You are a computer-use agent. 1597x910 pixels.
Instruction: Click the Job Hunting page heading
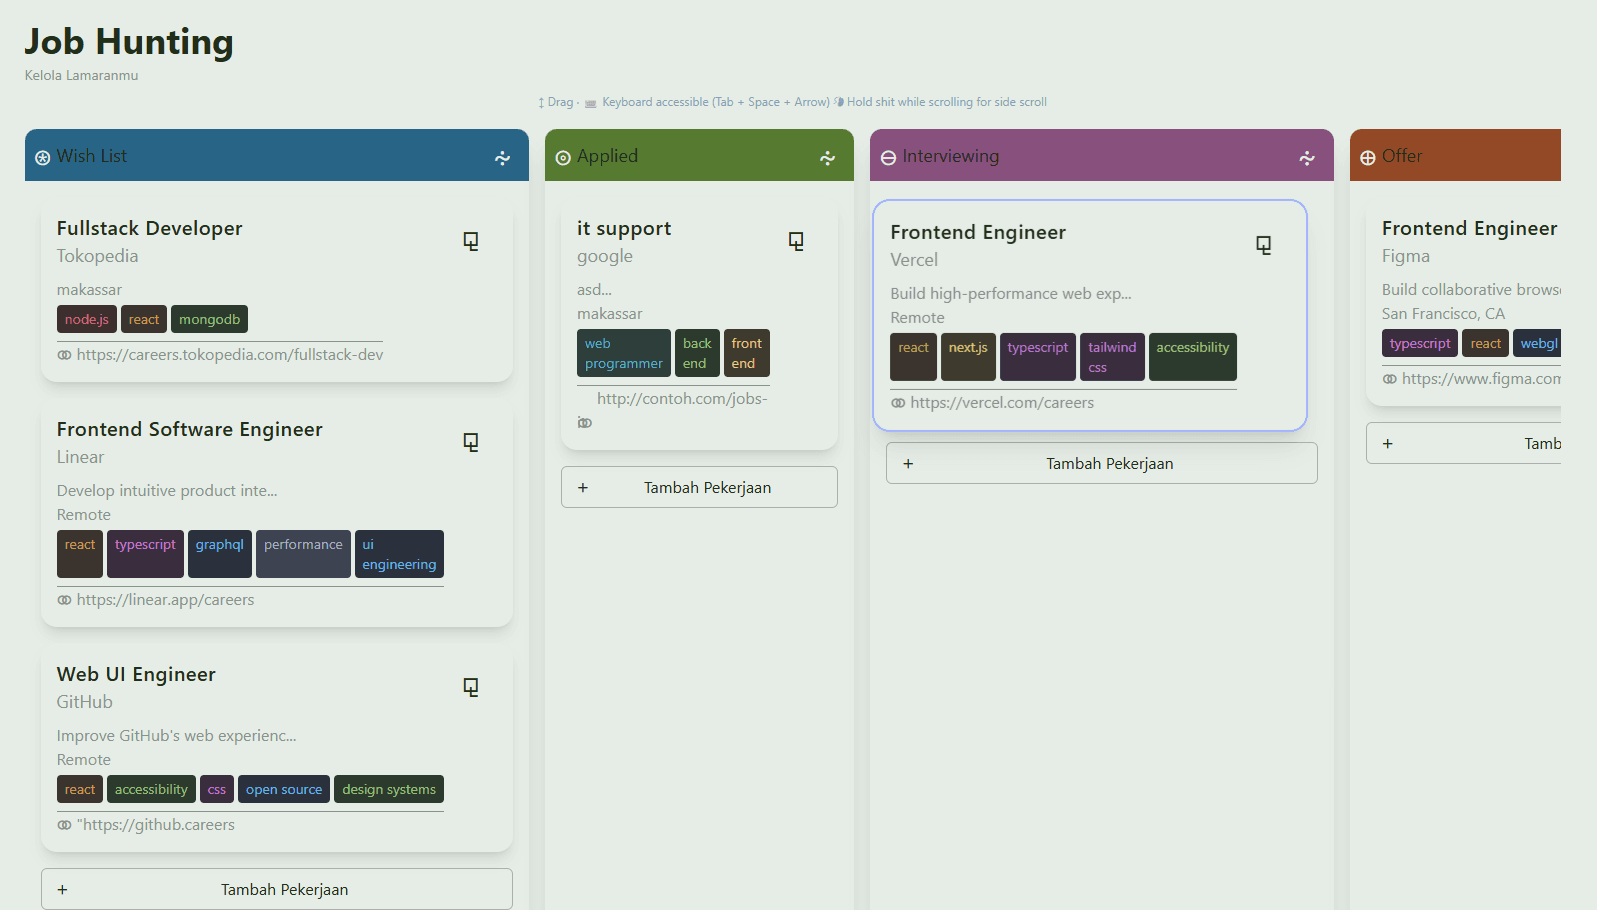tap(129, 42)
